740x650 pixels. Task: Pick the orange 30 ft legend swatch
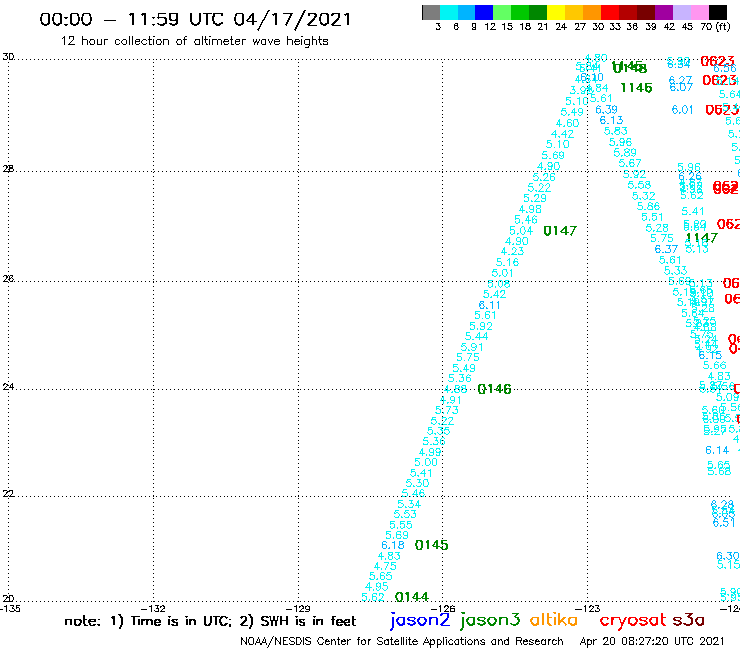591,12
